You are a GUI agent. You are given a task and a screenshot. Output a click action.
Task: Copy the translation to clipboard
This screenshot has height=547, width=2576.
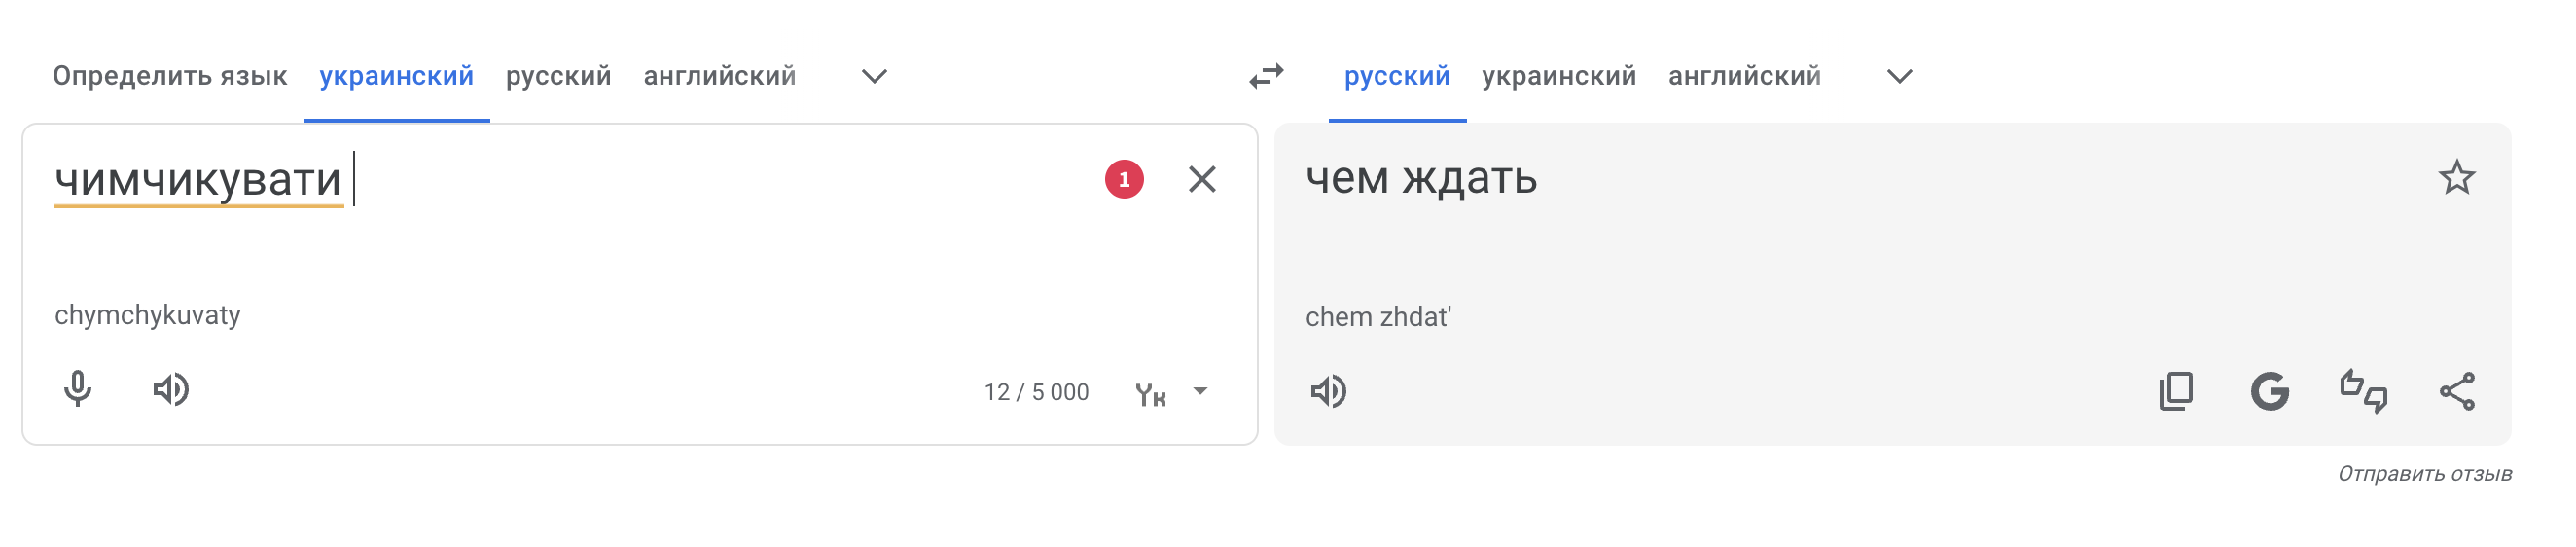coord(2176,391)
